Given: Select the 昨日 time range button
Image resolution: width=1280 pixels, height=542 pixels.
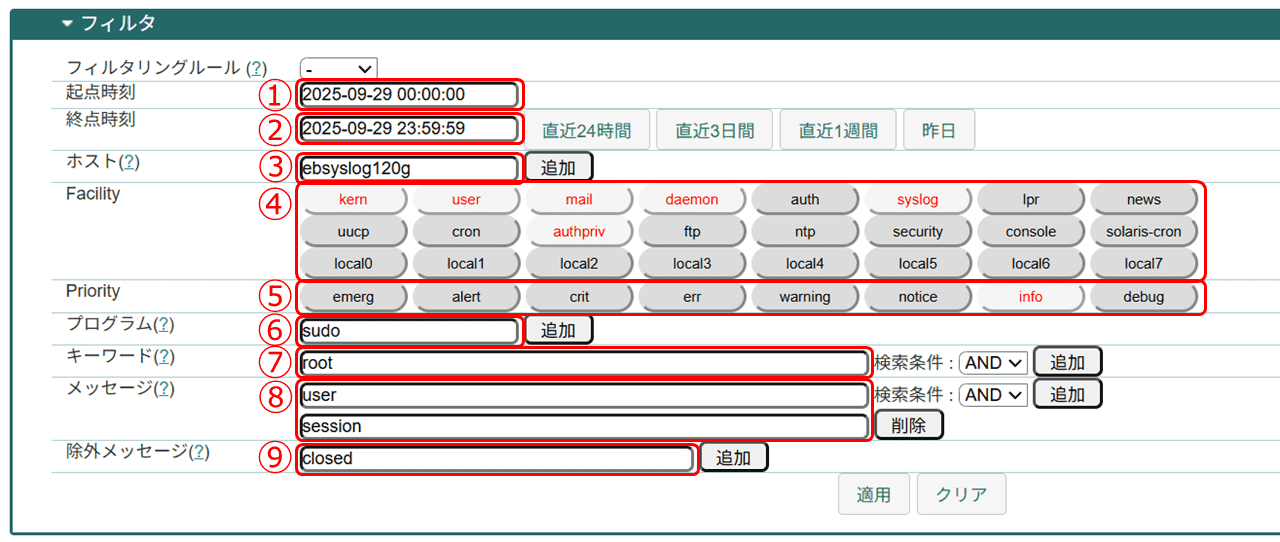Looking at the screenshot, I should [938, 130].
